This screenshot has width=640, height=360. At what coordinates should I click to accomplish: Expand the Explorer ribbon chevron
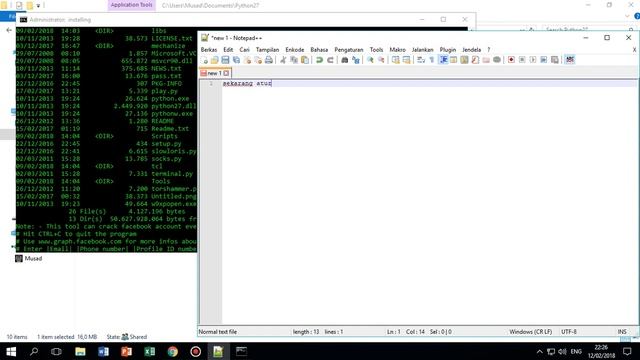pyautogui.click(x=627, y=16)
